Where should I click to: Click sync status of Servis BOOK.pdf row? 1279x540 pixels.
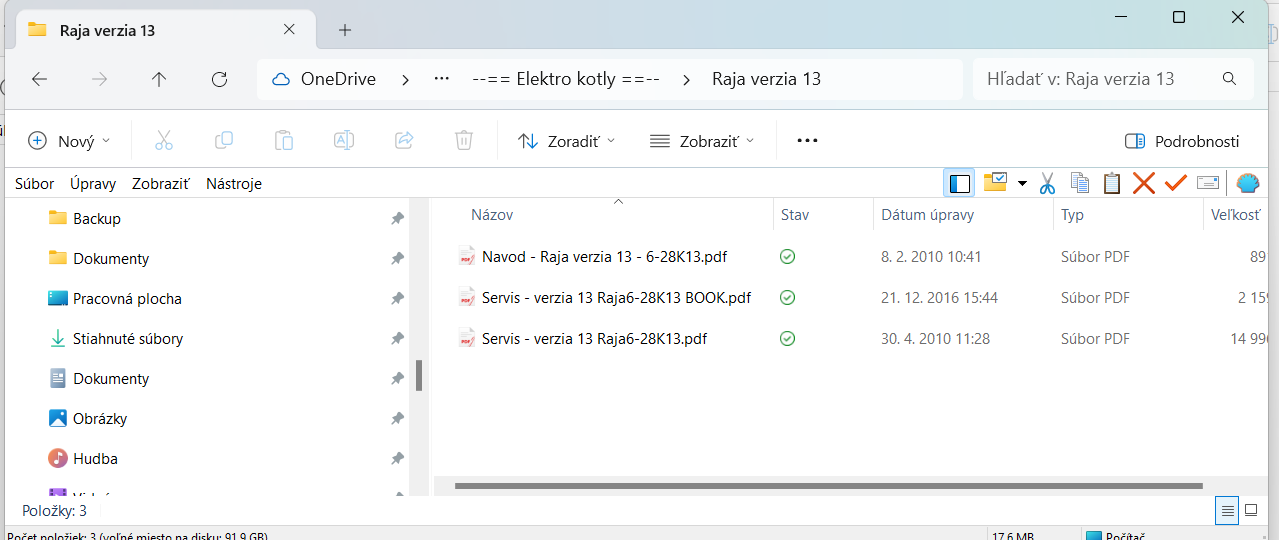[x=787, y=297]
